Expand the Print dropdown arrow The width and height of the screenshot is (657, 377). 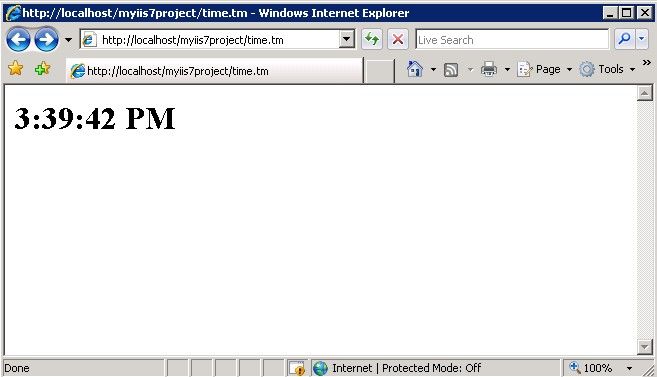(x=507, y=69)
